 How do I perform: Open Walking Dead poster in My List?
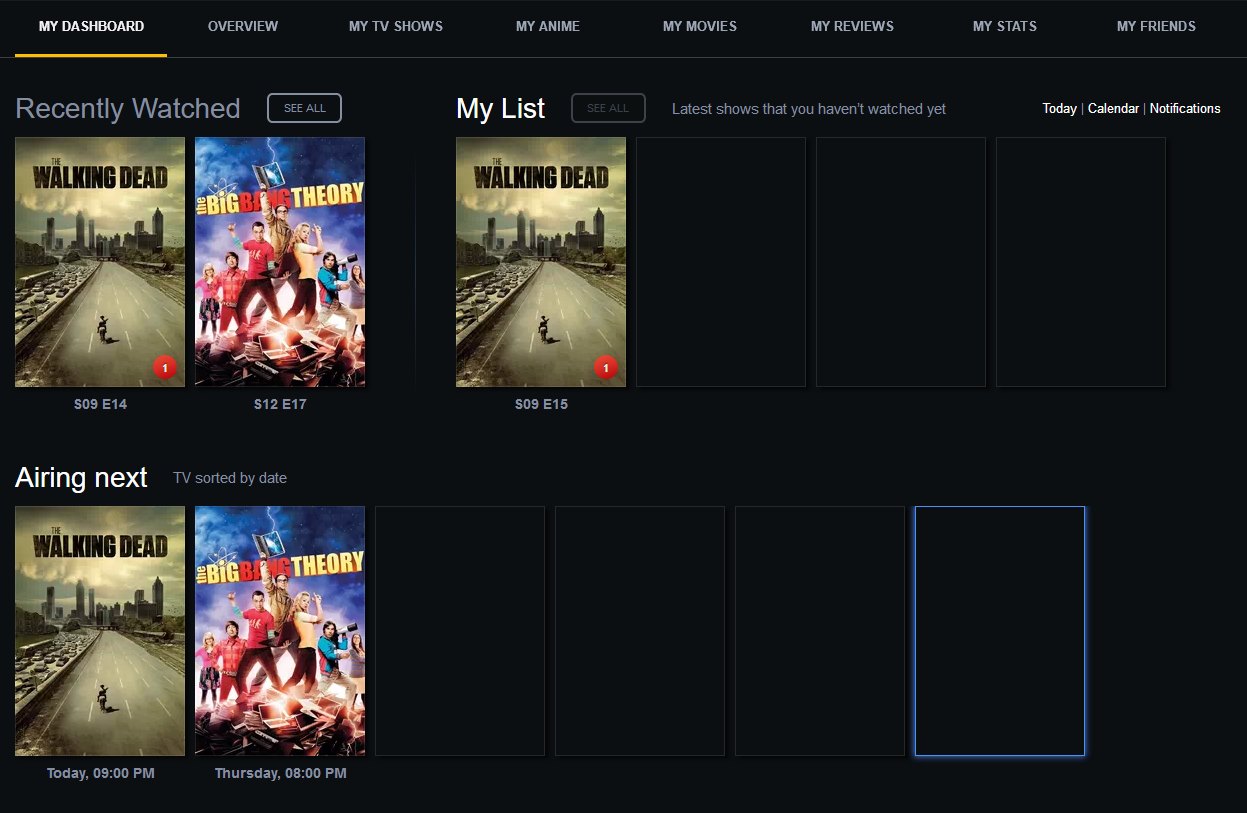(x=541, y=262)
